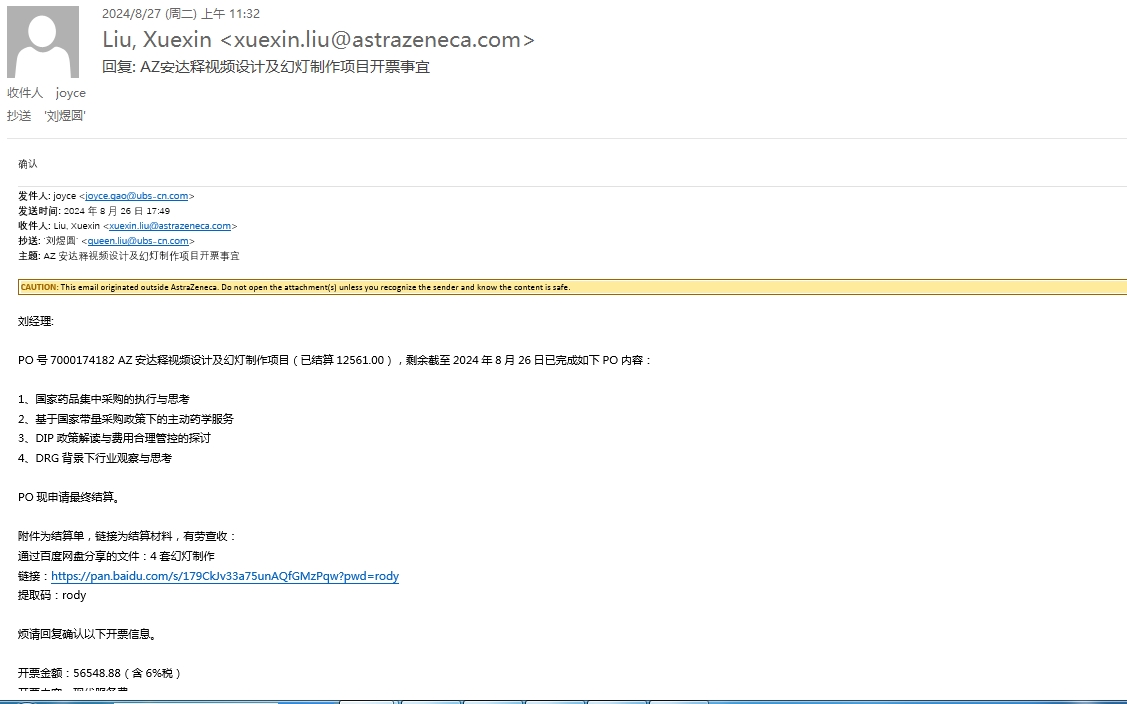
Task: Click list item 2 about 主动药学服务
Action: pyautogui.click(x=126, y=419)
